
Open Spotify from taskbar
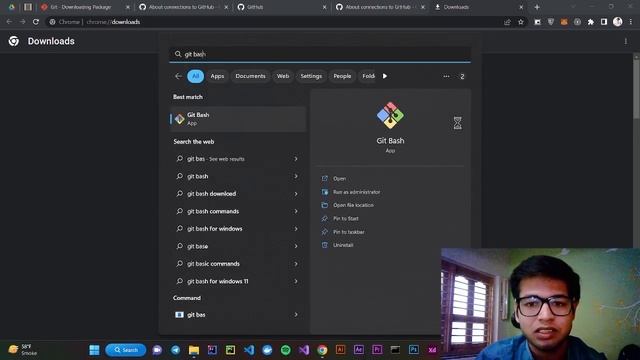click(x=286, y=350)
